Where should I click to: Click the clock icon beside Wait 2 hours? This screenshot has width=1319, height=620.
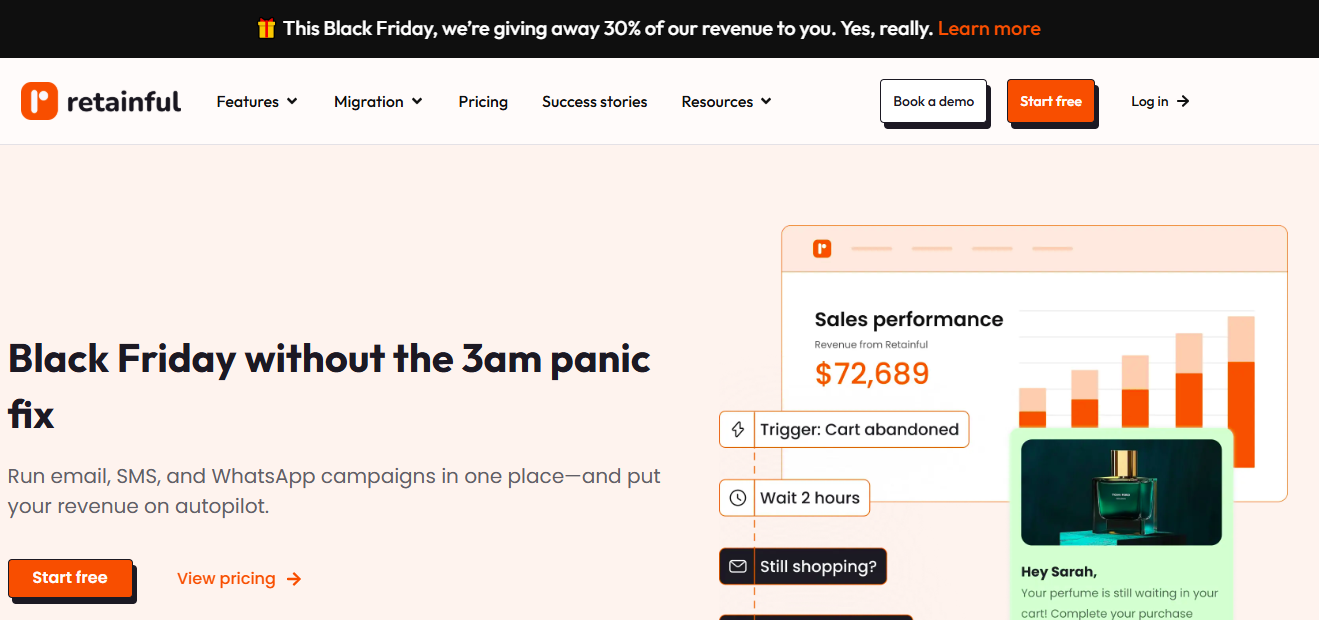(x=738, y=498)
